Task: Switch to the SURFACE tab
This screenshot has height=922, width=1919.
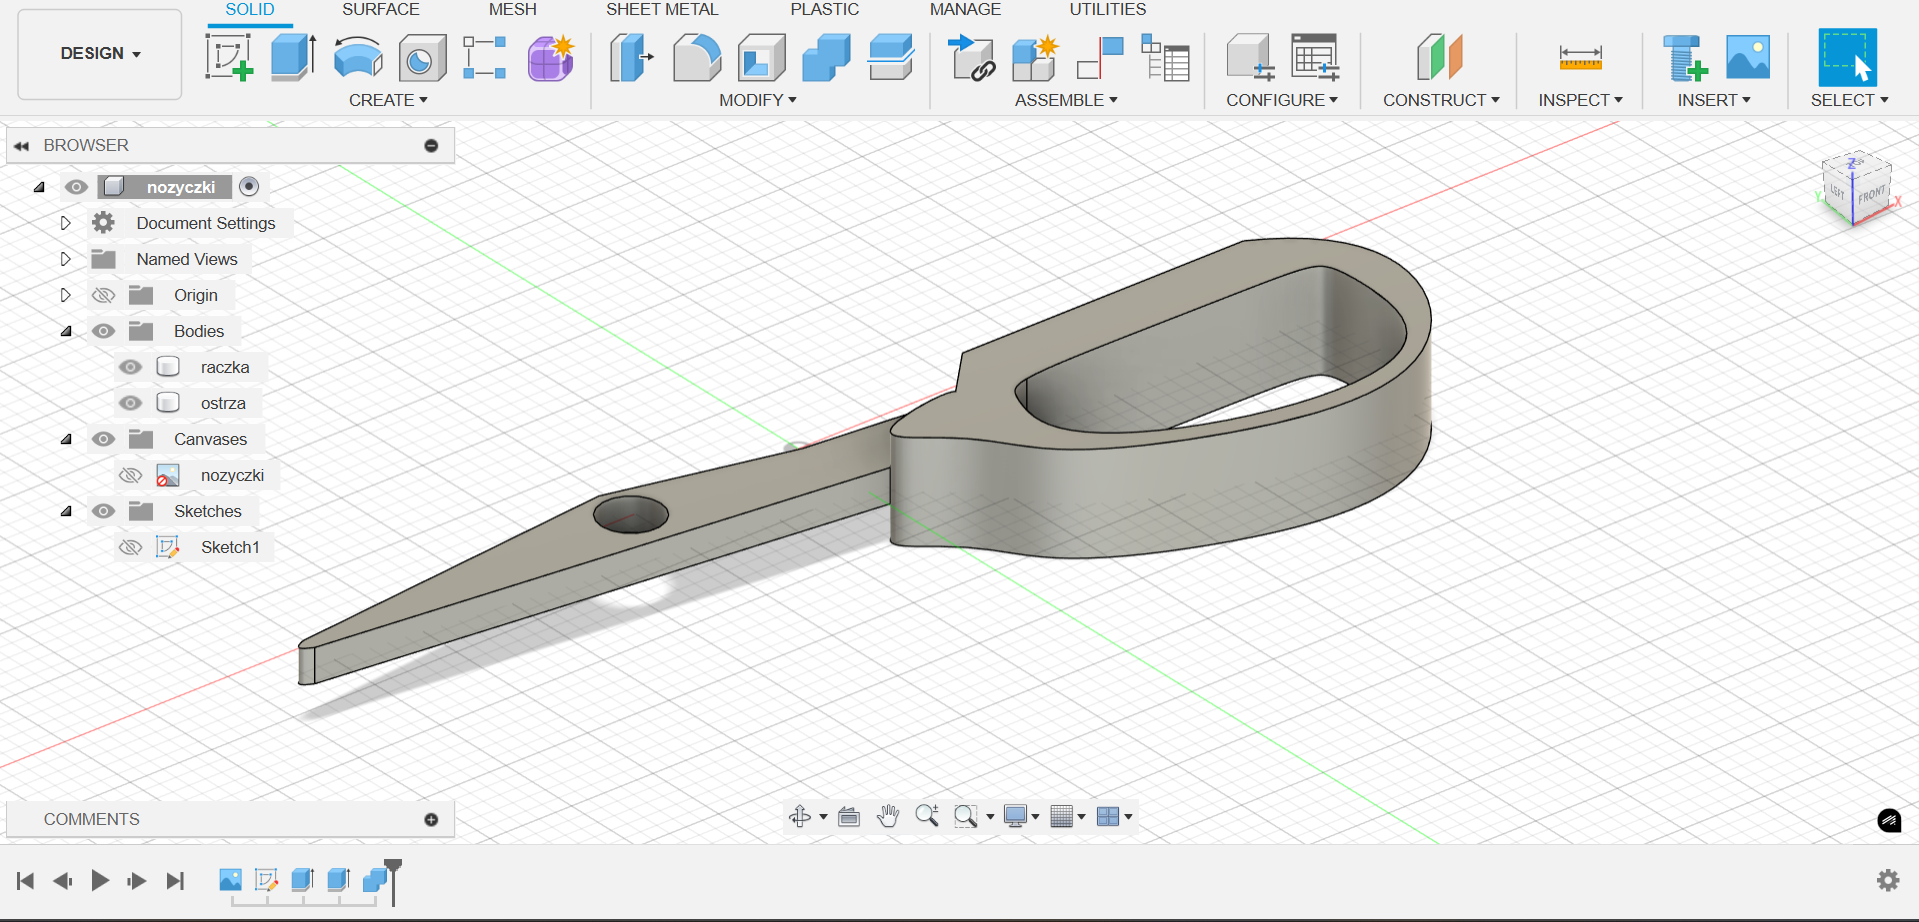Action: tap(381, 10)
